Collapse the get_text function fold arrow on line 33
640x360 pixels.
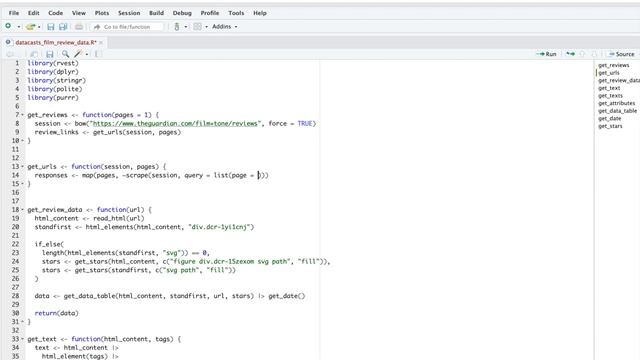tap(22, 339)
